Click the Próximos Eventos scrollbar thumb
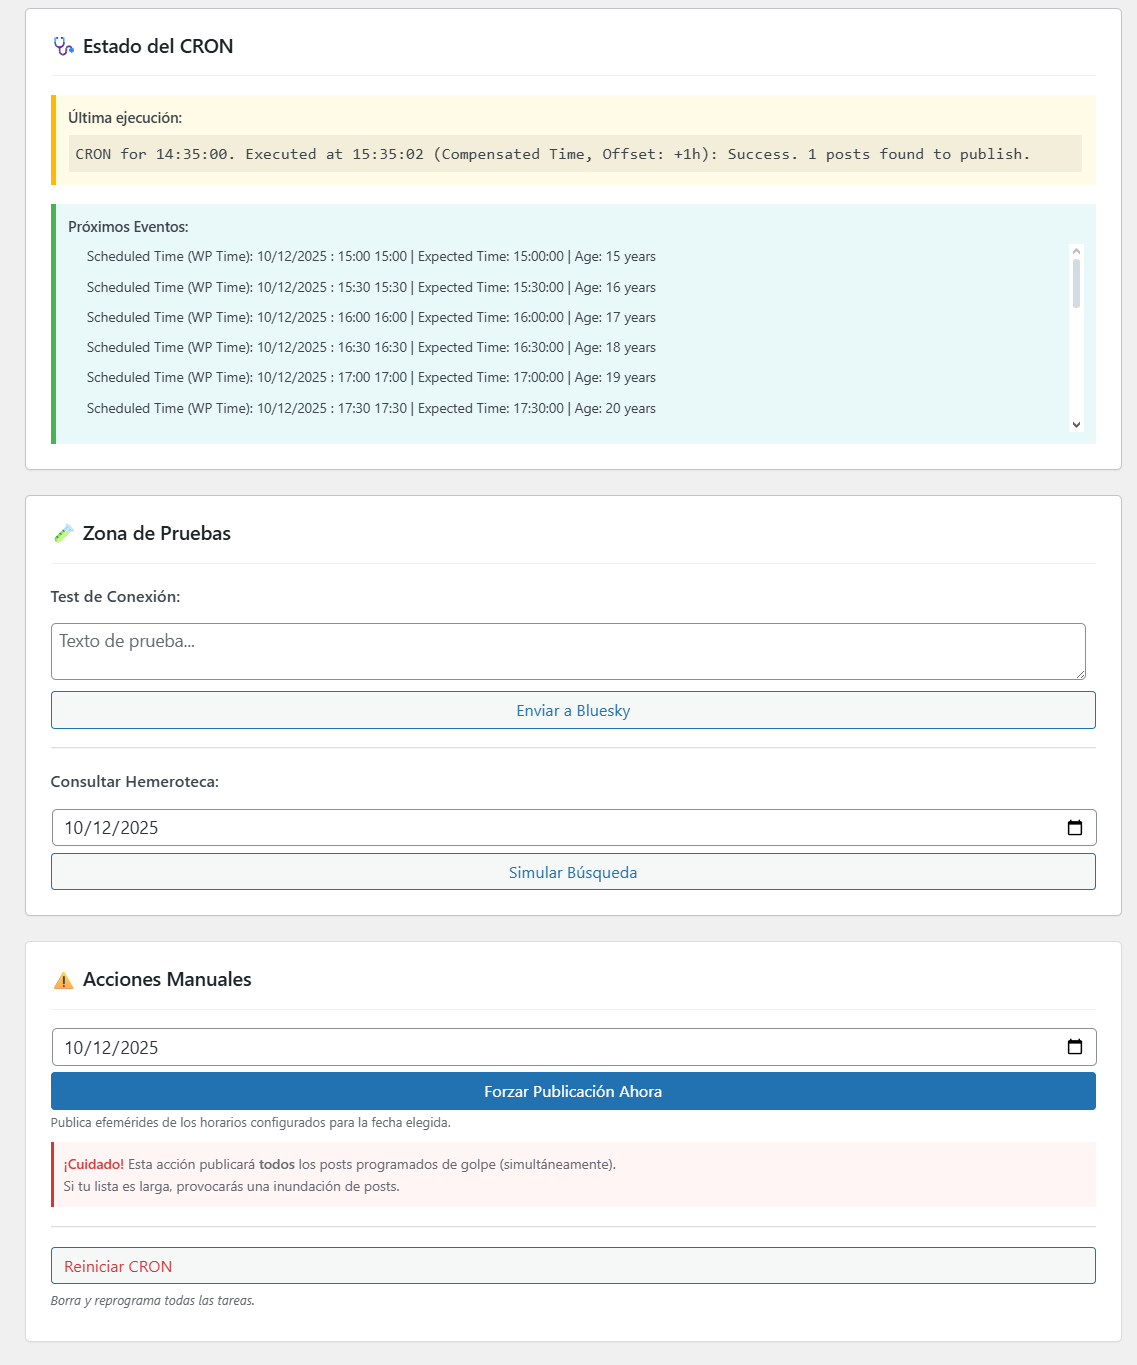This screenshot has width=1137, height=1365. click(1076, 283)
